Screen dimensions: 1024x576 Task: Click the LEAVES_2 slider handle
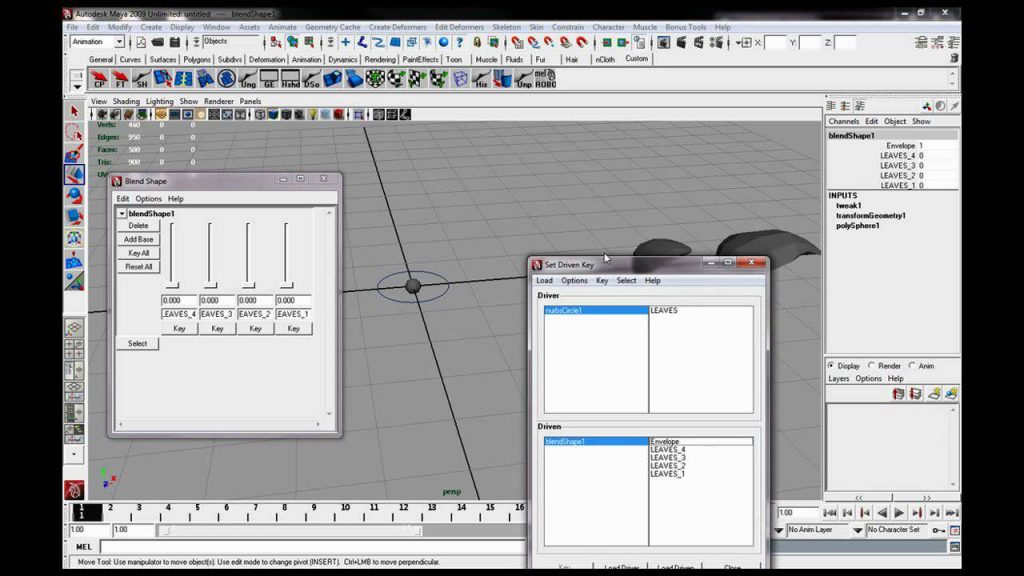coord(248,285)
